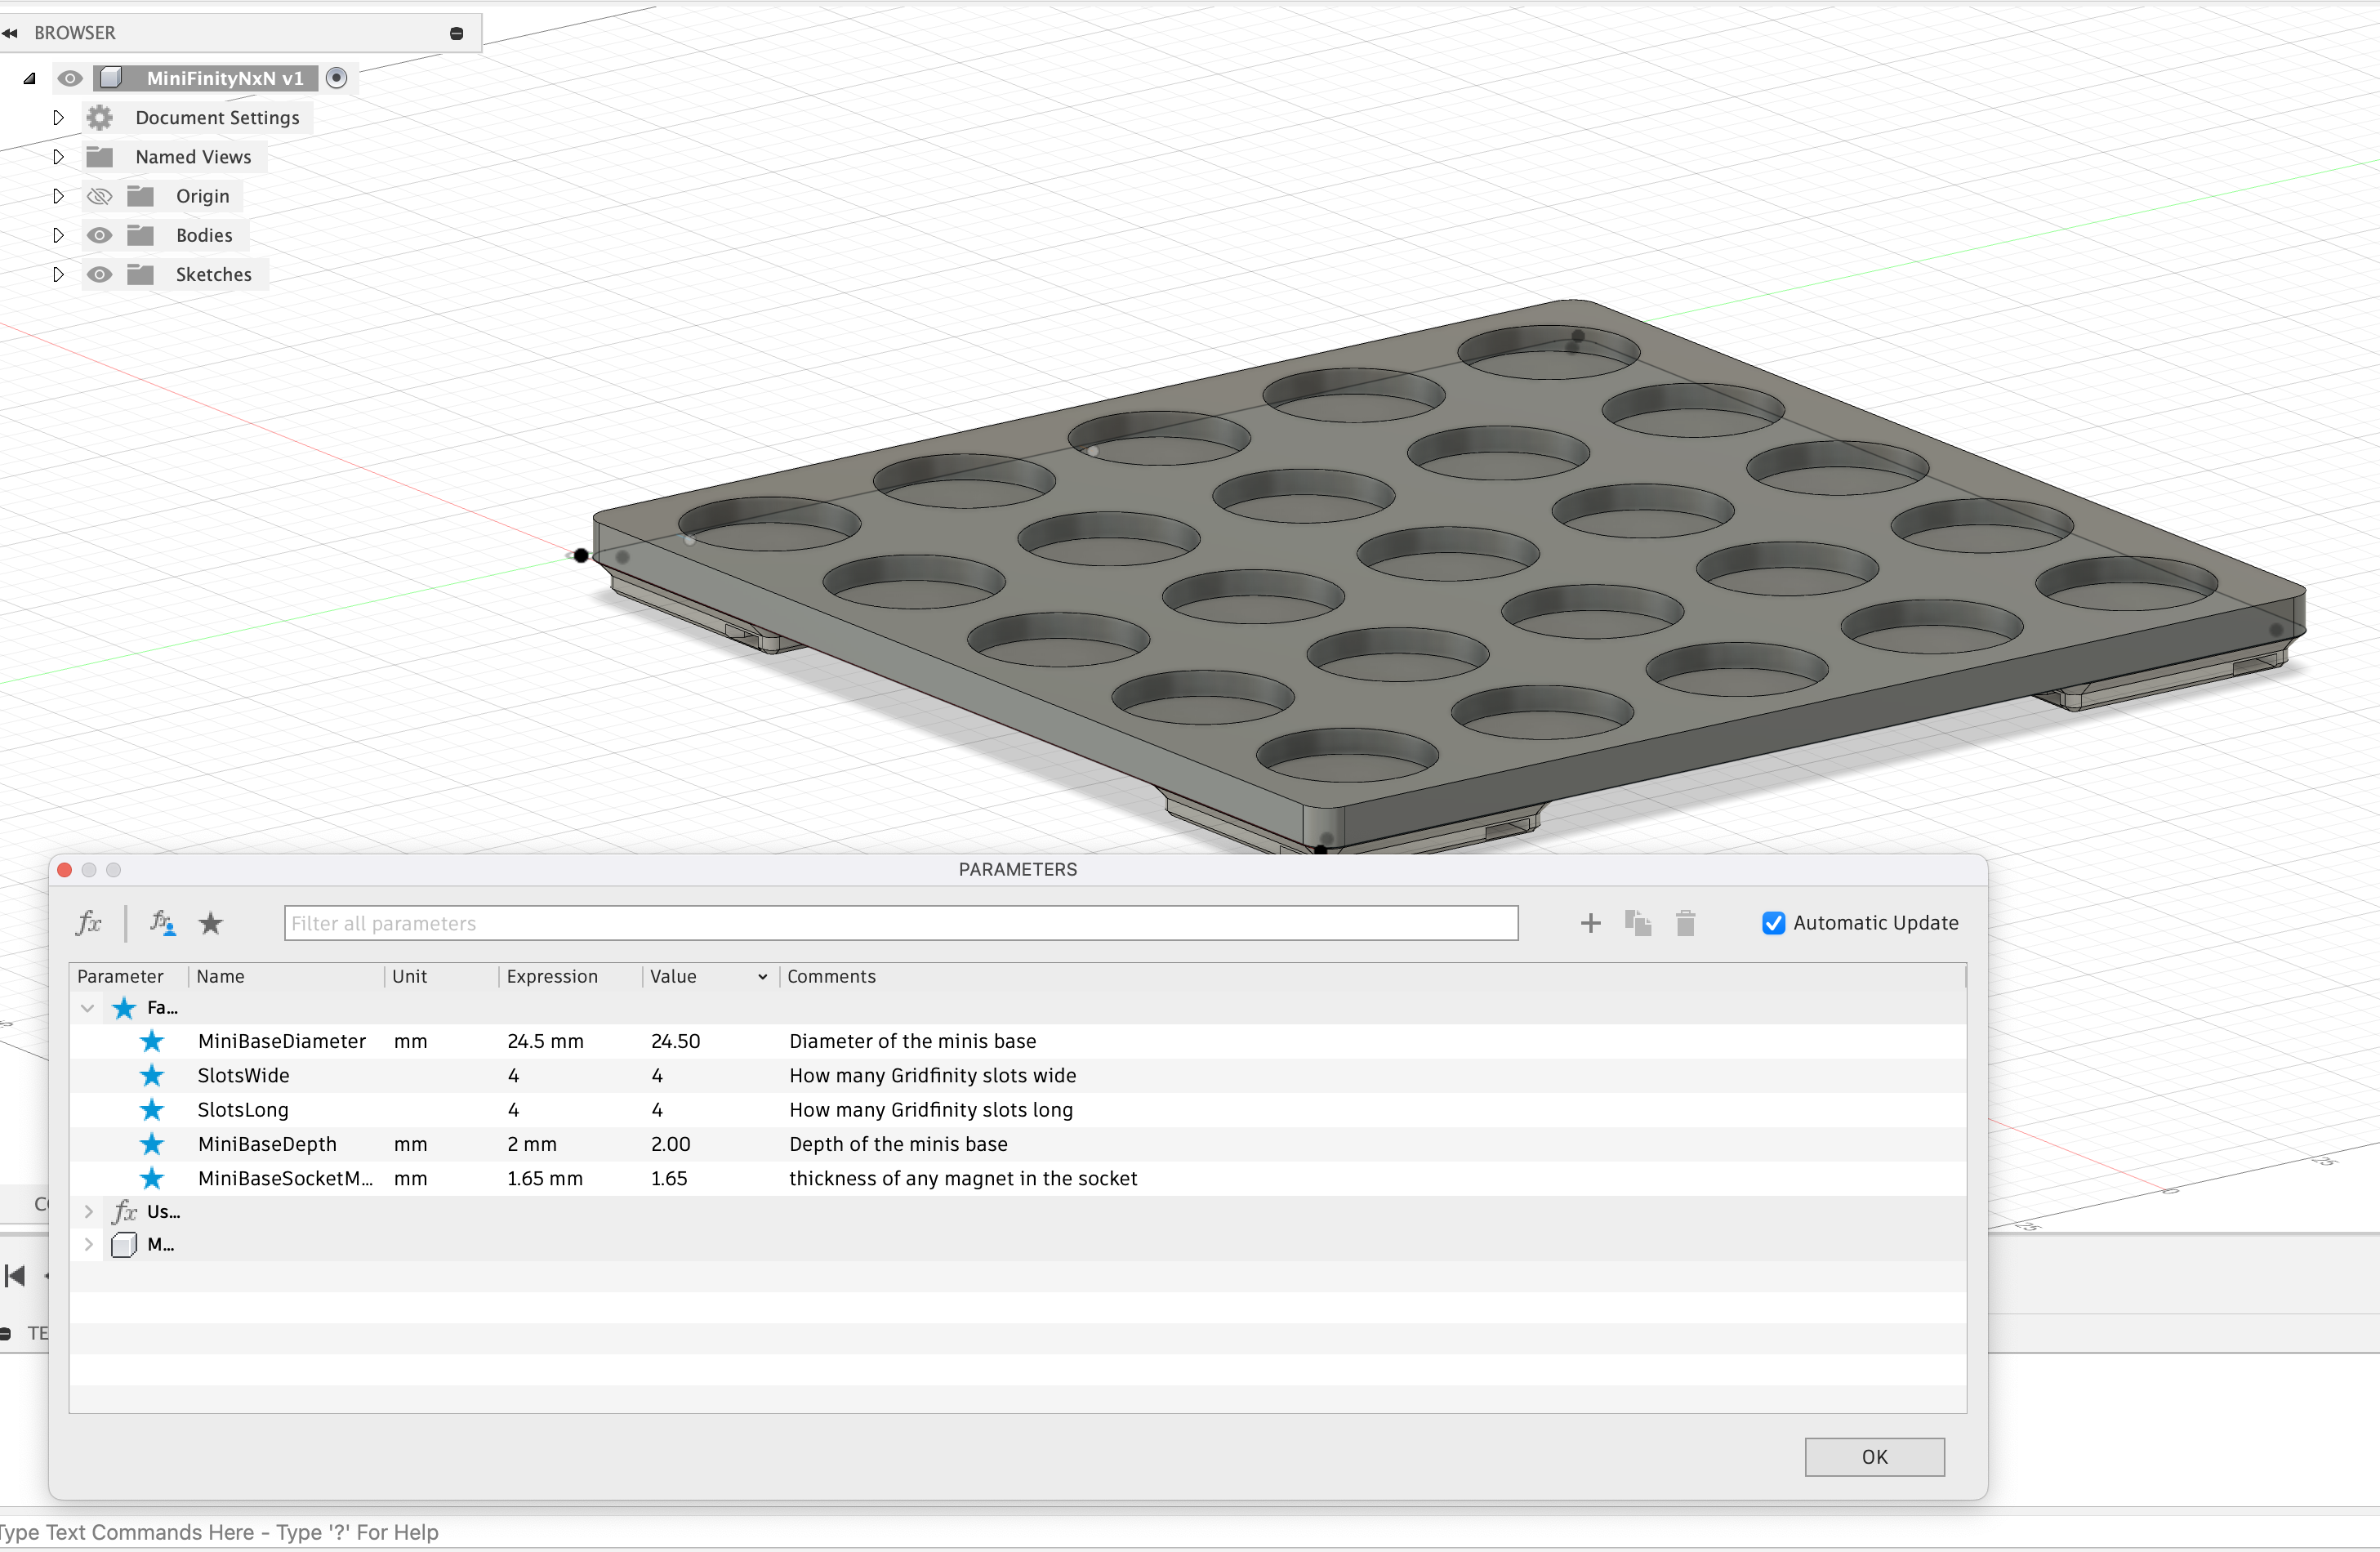Viewport: 2380px width, 1552px height.
Task: Click the duplicate parameter icon
Action: point(1638,923)
